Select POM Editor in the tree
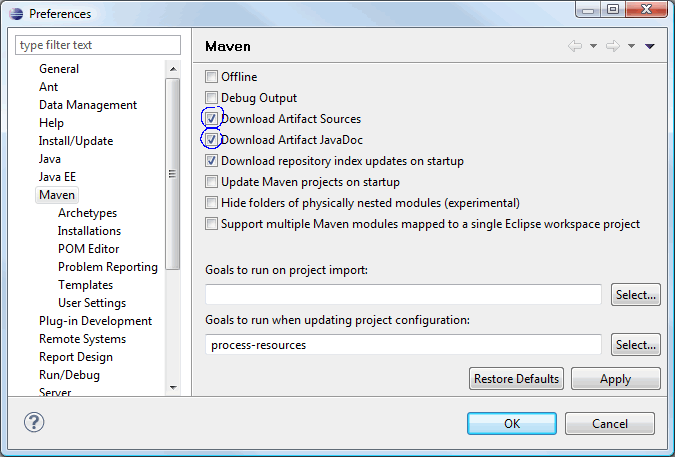 (89, 249)
